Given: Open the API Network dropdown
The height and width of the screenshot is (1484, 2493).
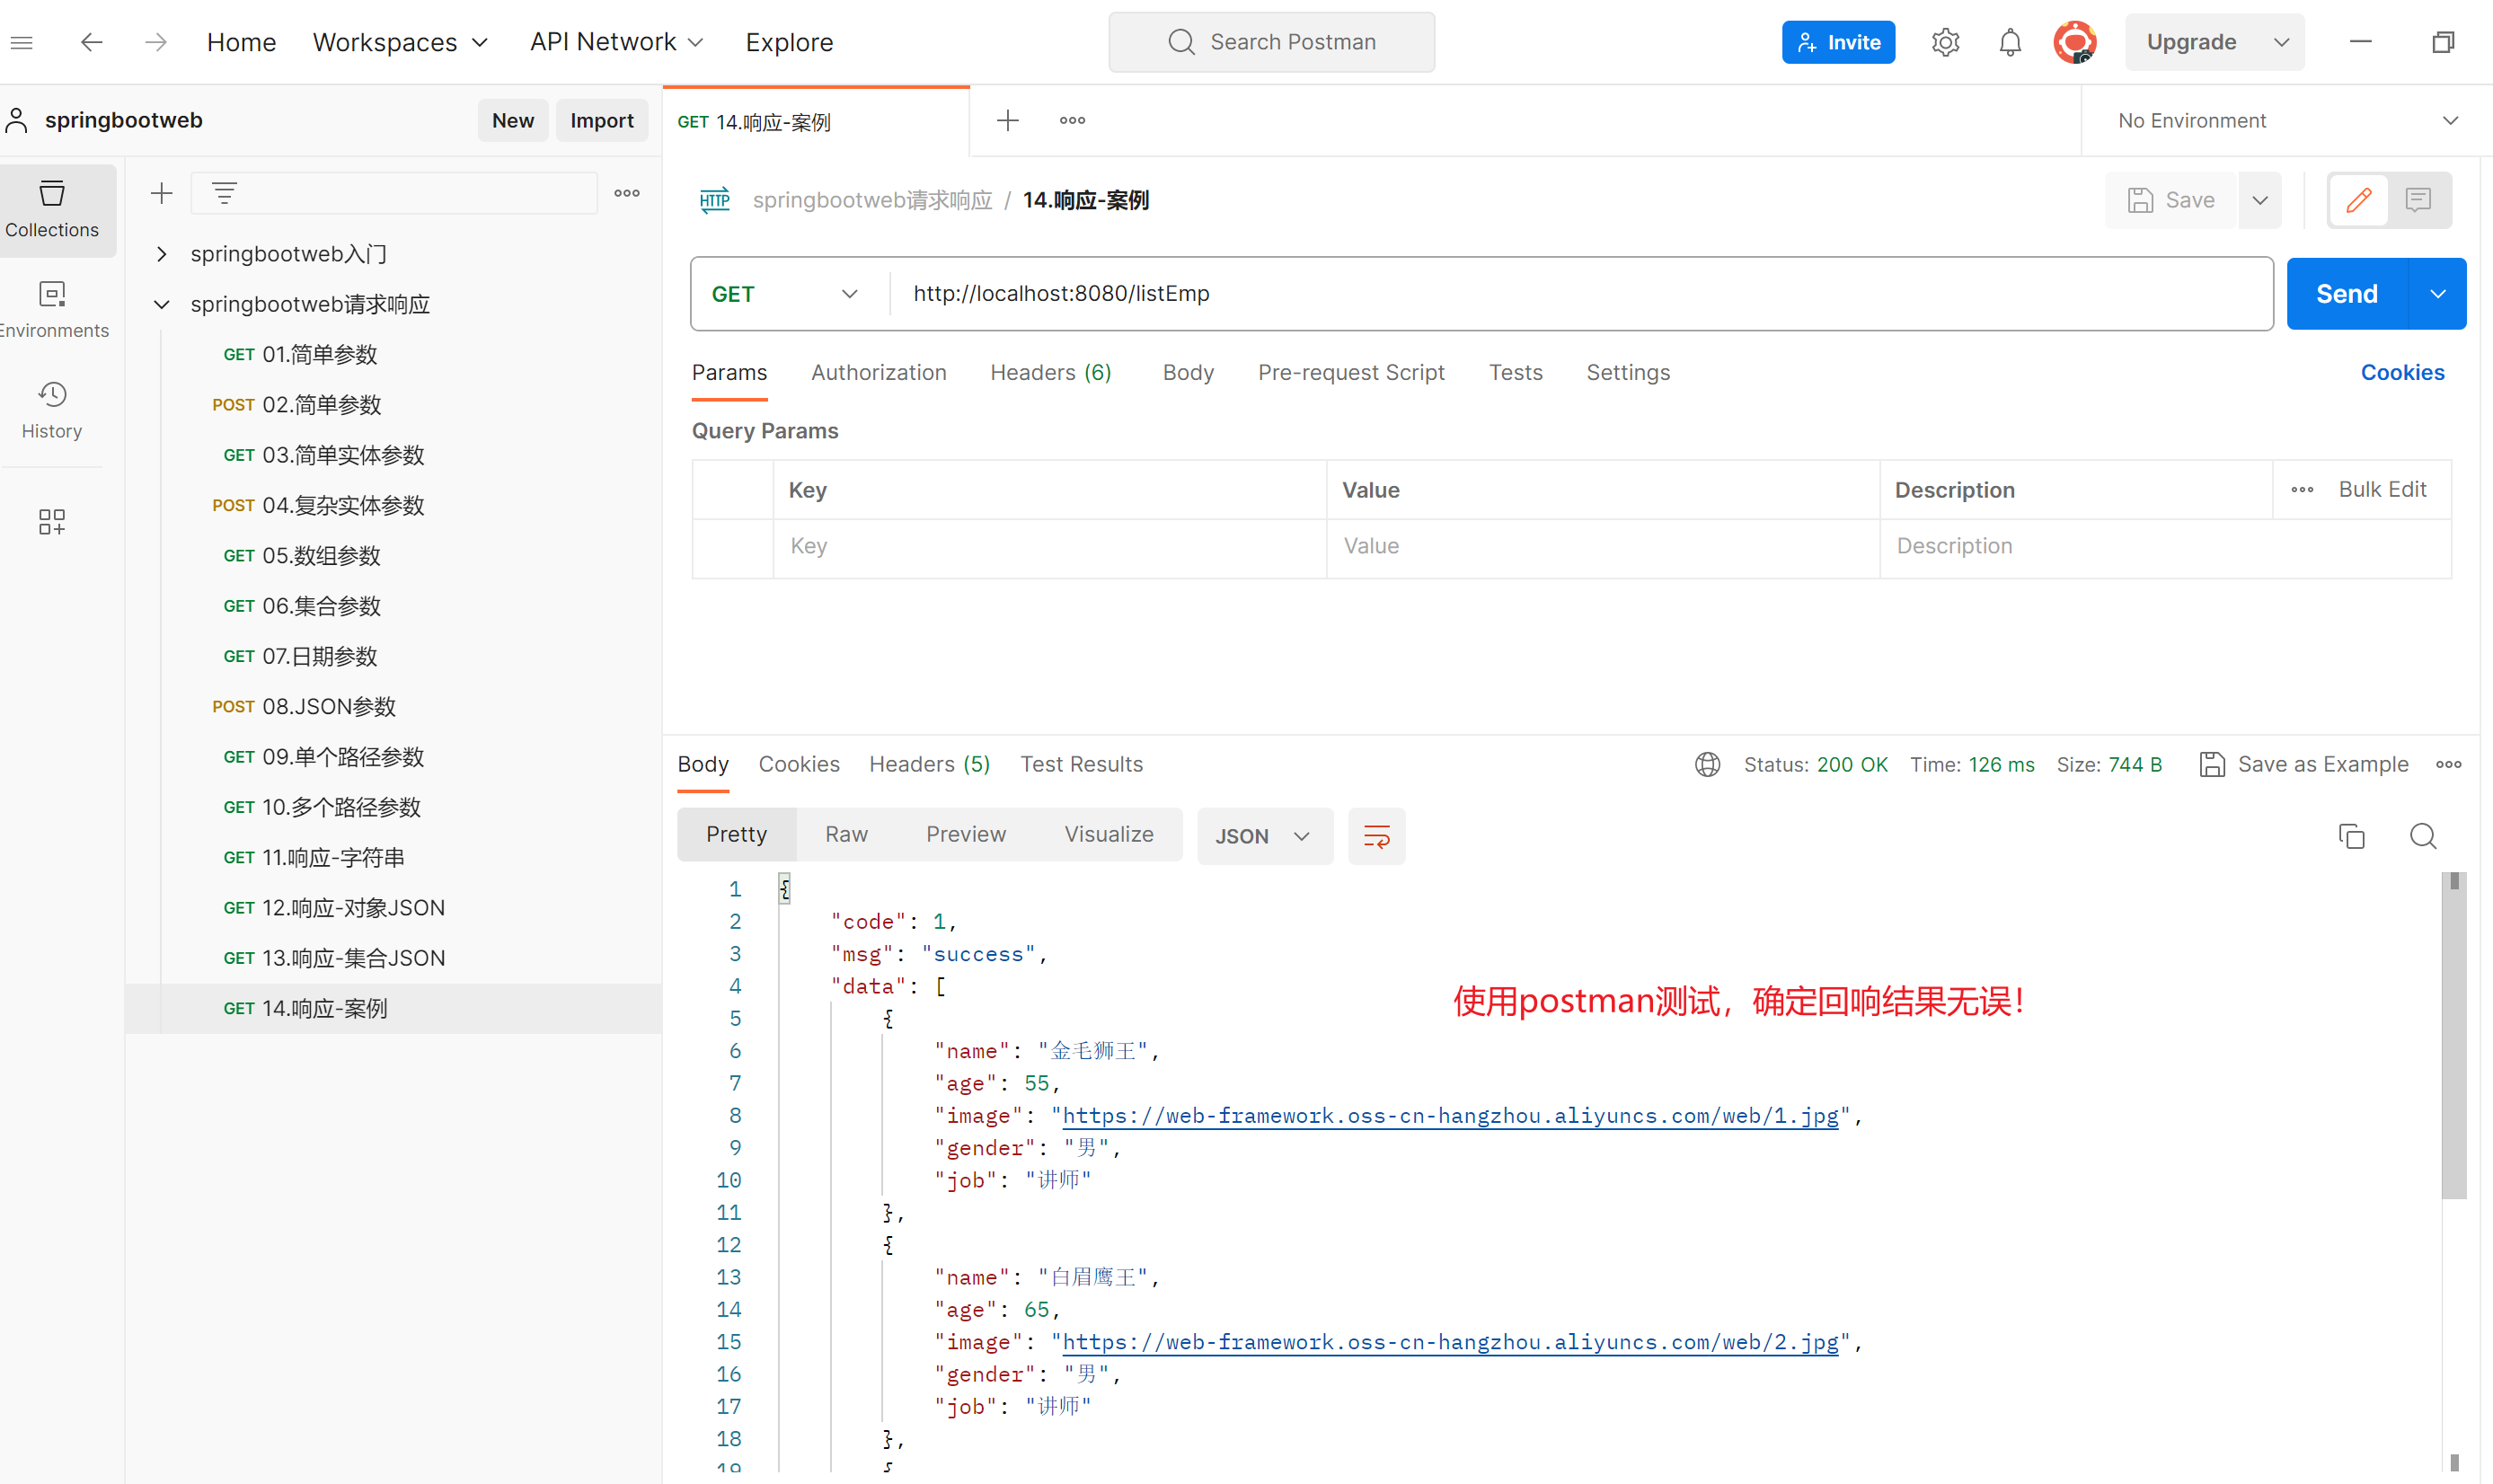Looking at the screenshot, I should click(617, 42).
